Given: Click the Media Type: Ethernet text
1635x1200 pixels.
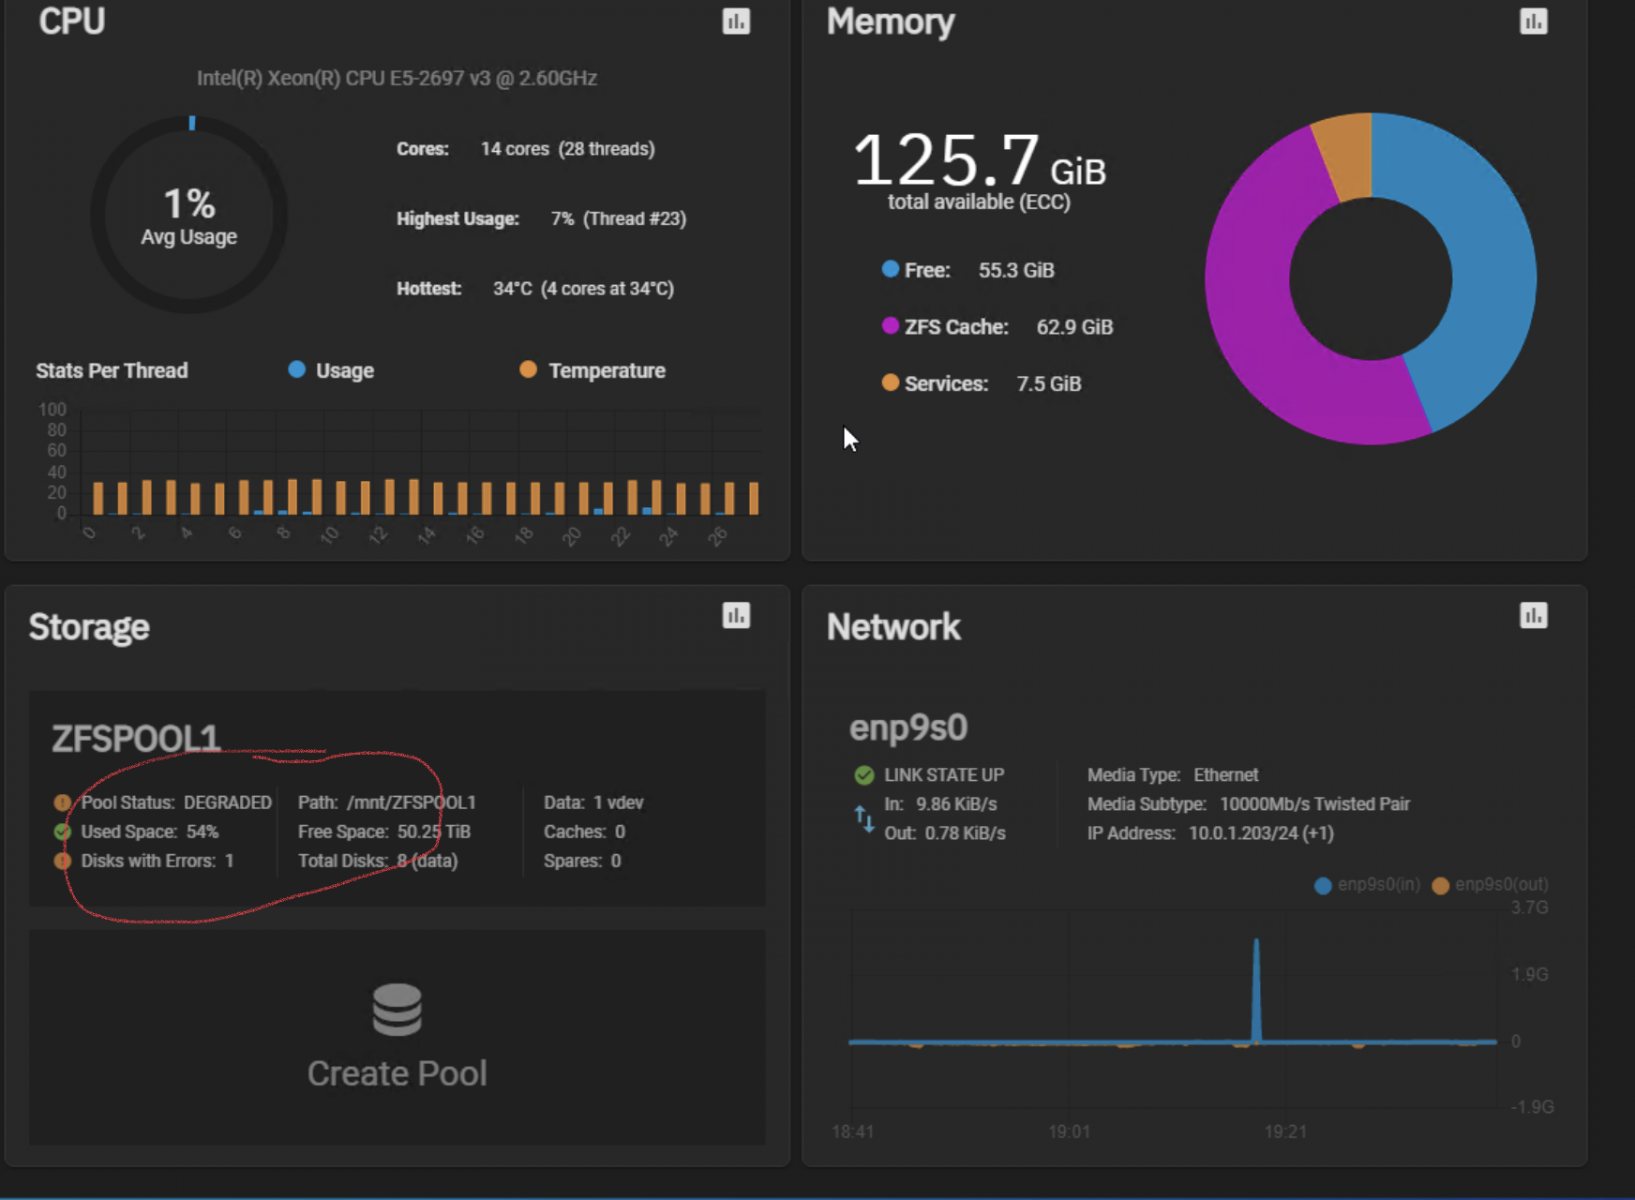Looking at the screenshot, I should pos(1173,775).
